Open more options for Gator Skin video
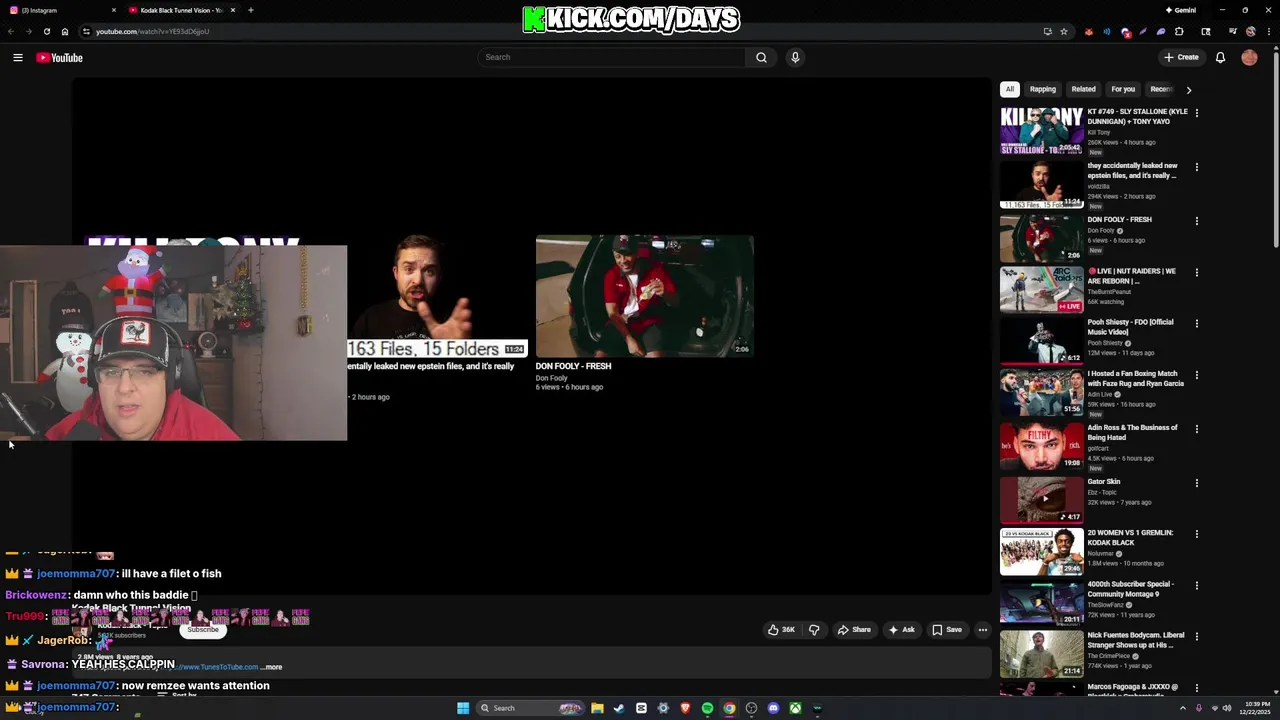1280x720 pixels. 1196,483
